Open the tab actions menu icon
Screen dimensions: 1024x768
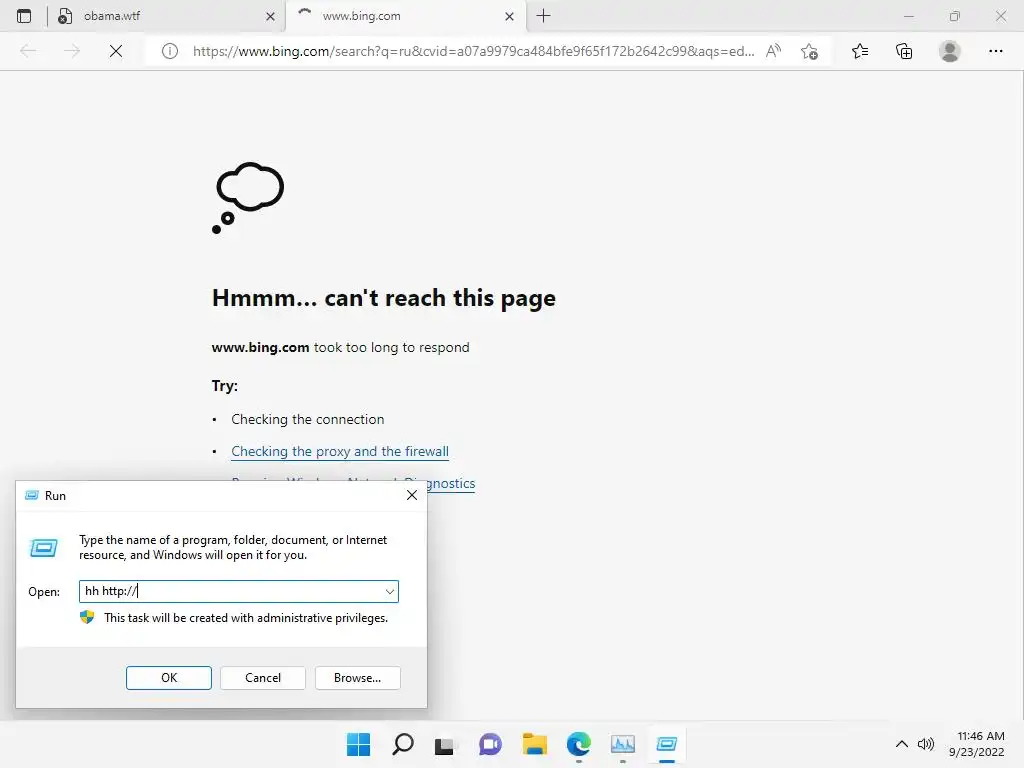click(24, 16)
